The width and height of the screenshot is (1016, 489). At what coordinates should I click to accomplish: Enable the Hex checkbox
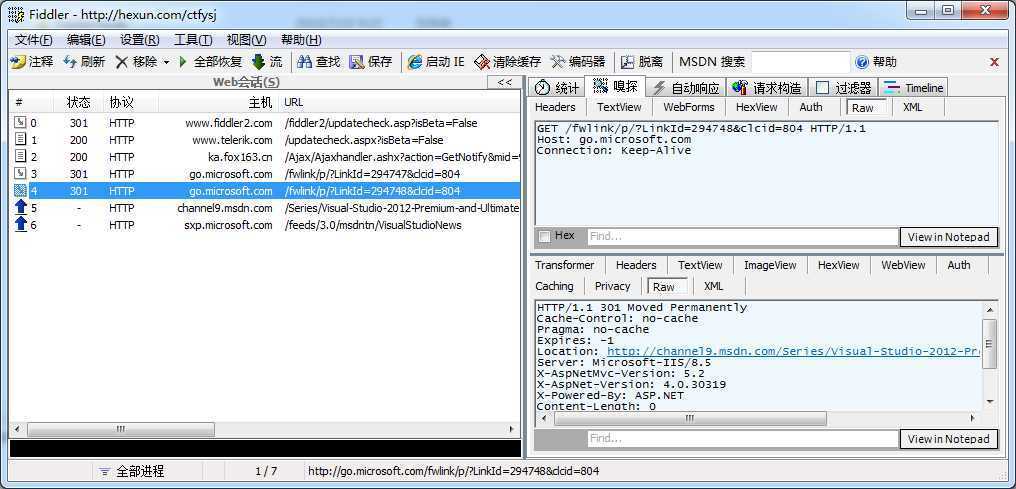tap(544, 236)
